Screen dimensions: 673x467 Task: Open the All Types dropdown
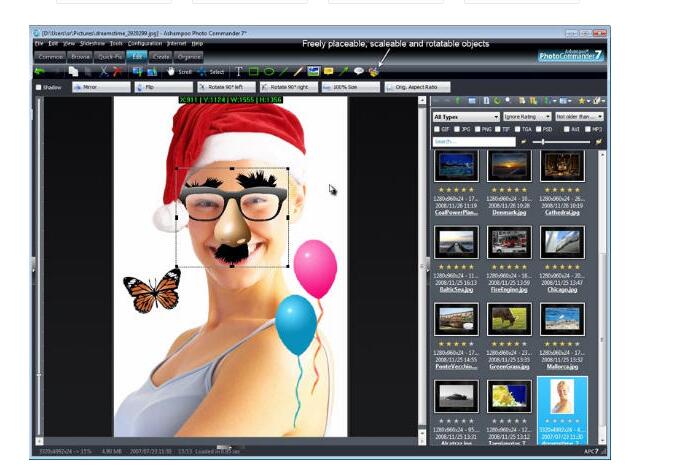464,116
